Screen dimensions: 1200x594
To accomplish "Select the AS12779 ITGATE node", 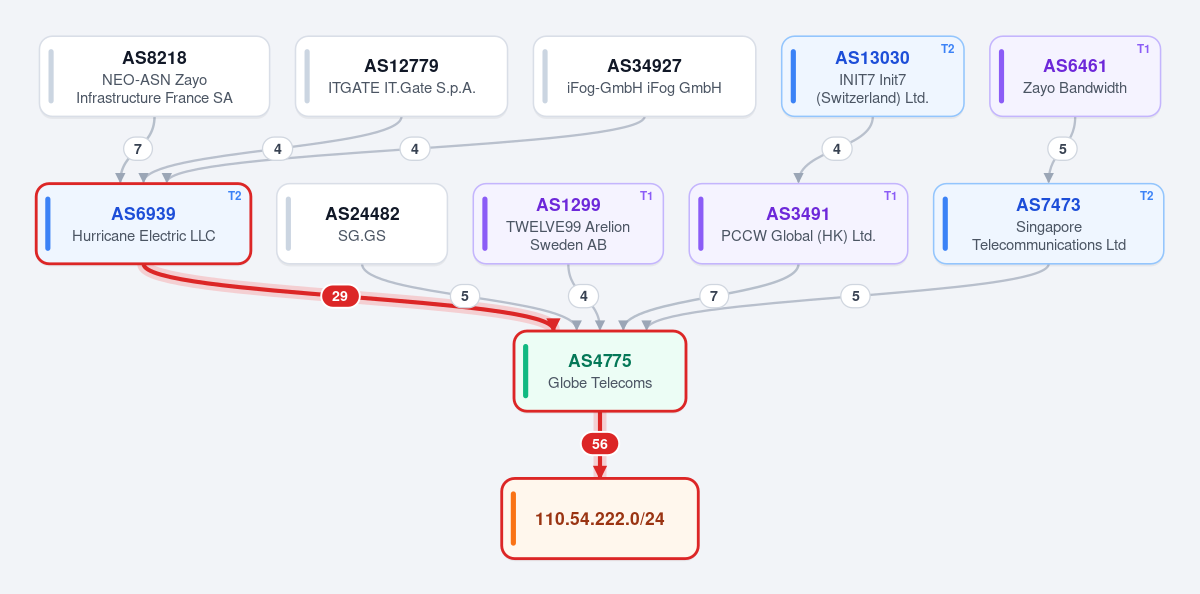I will click(401, 77).
